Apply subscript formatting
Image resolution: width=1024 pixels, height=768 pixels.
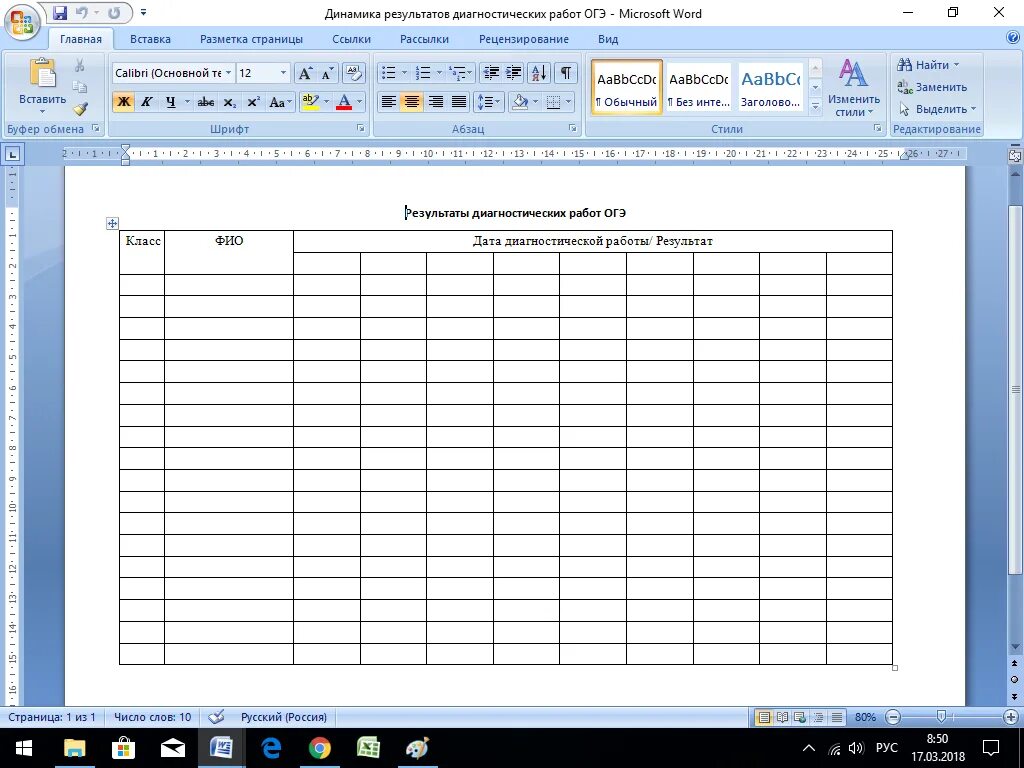tap(229, 102)
